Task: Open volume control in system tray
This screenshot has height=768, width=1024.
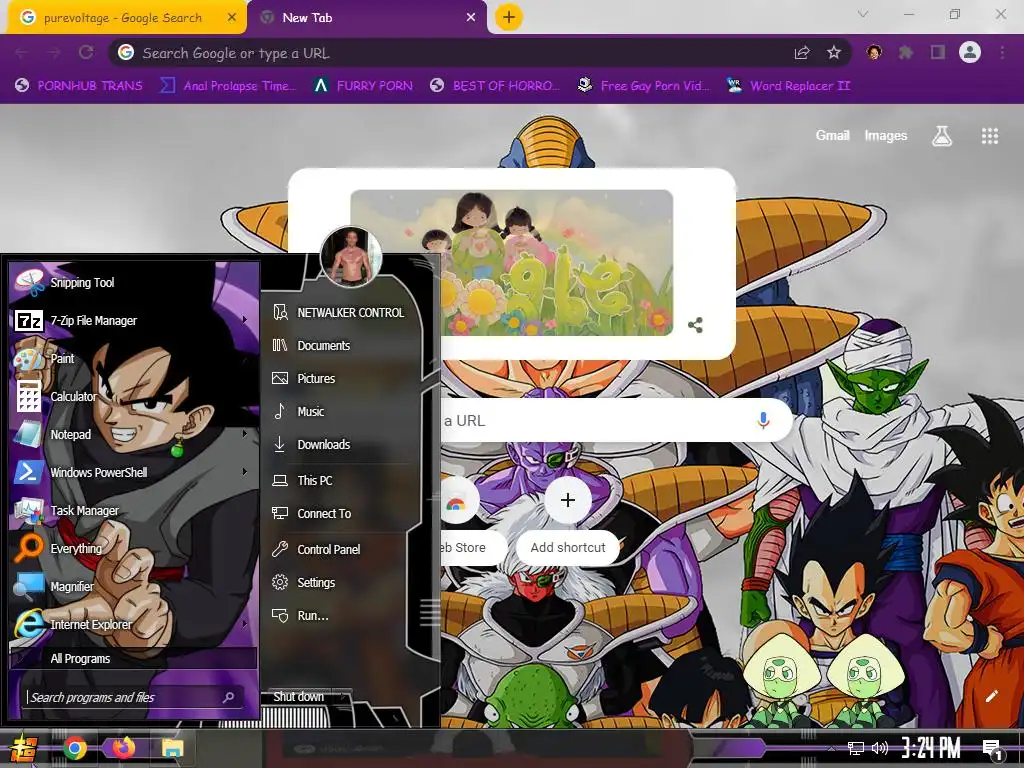Action: [880, 748]
